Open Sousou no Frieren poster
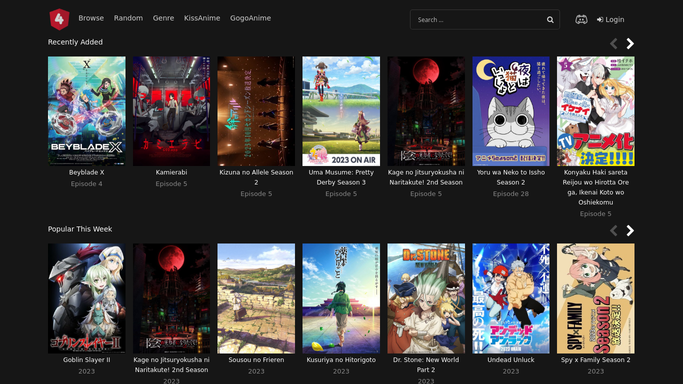 (x=256, y=298)
